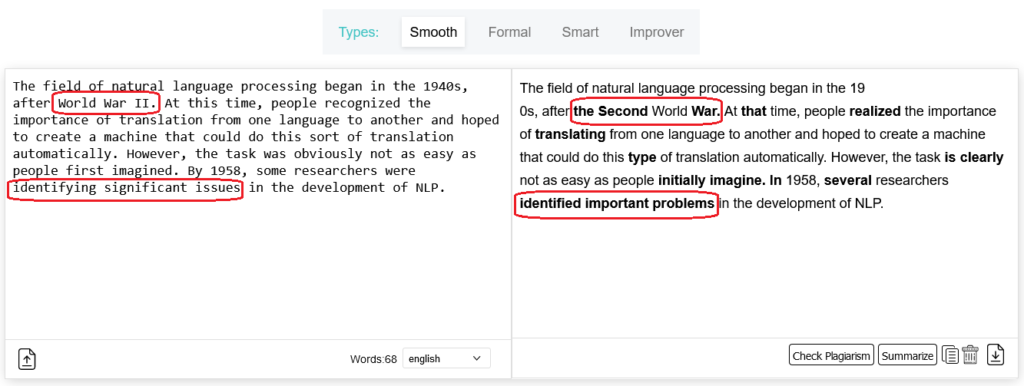Click the bold word 'translating' in output
The image size is (1024, 386).
571,135
